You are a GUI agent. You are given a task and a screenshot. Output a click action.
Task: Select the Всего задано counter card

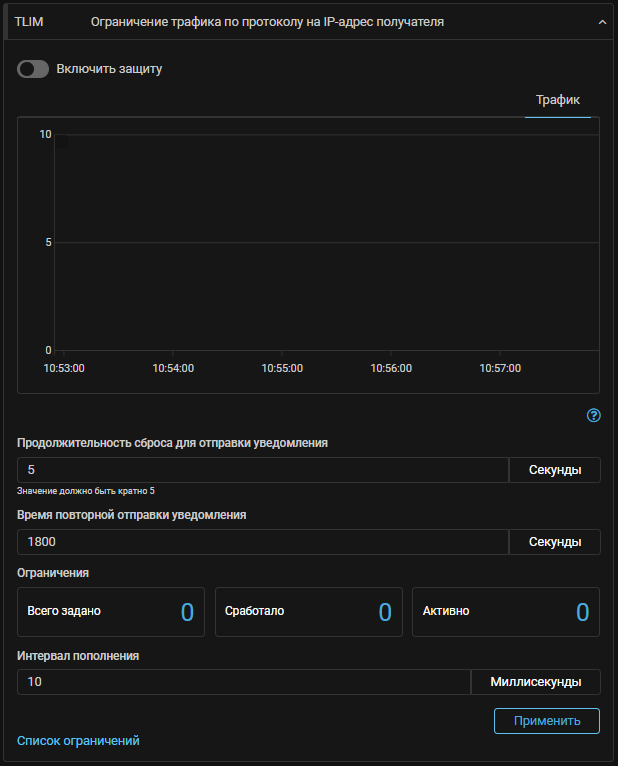point(111,612)
